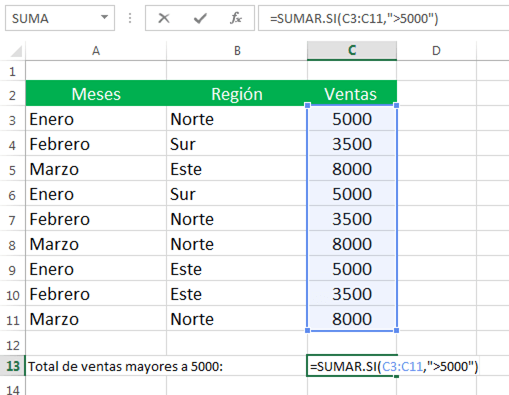509x395 pixels.
Task: Select column D header
Action: [436, 51]
